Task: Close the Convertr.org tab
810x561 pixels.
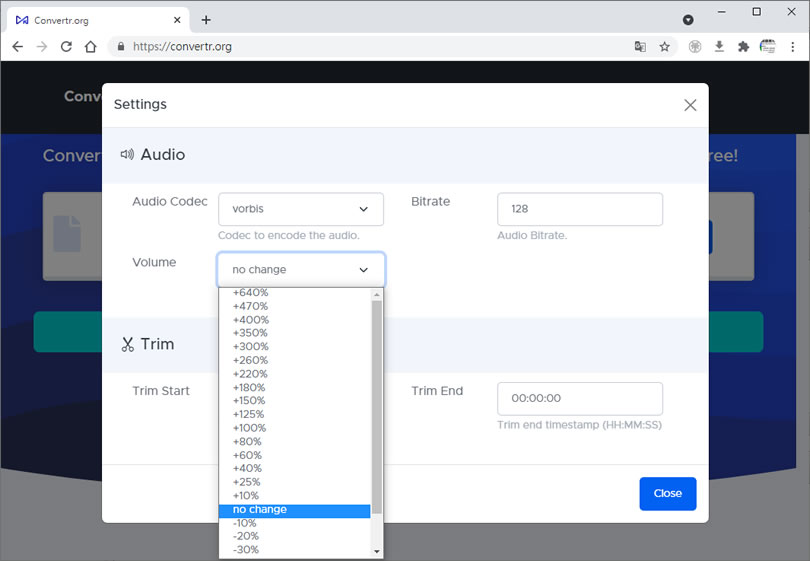Action: tap(177, 20)
